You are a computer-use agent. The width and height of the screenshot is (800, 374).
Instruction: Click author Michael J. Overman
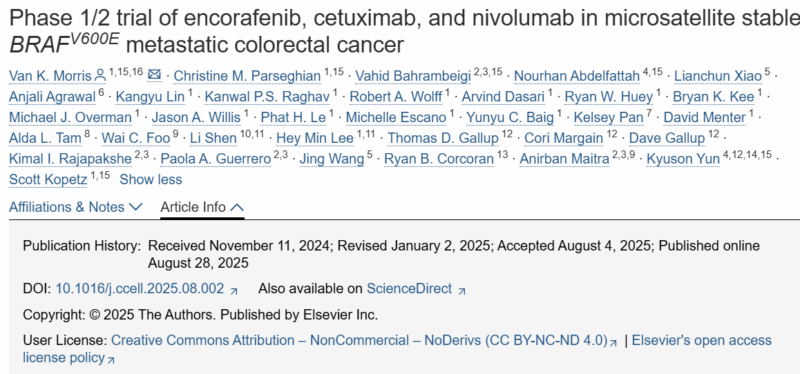point(70,118)
